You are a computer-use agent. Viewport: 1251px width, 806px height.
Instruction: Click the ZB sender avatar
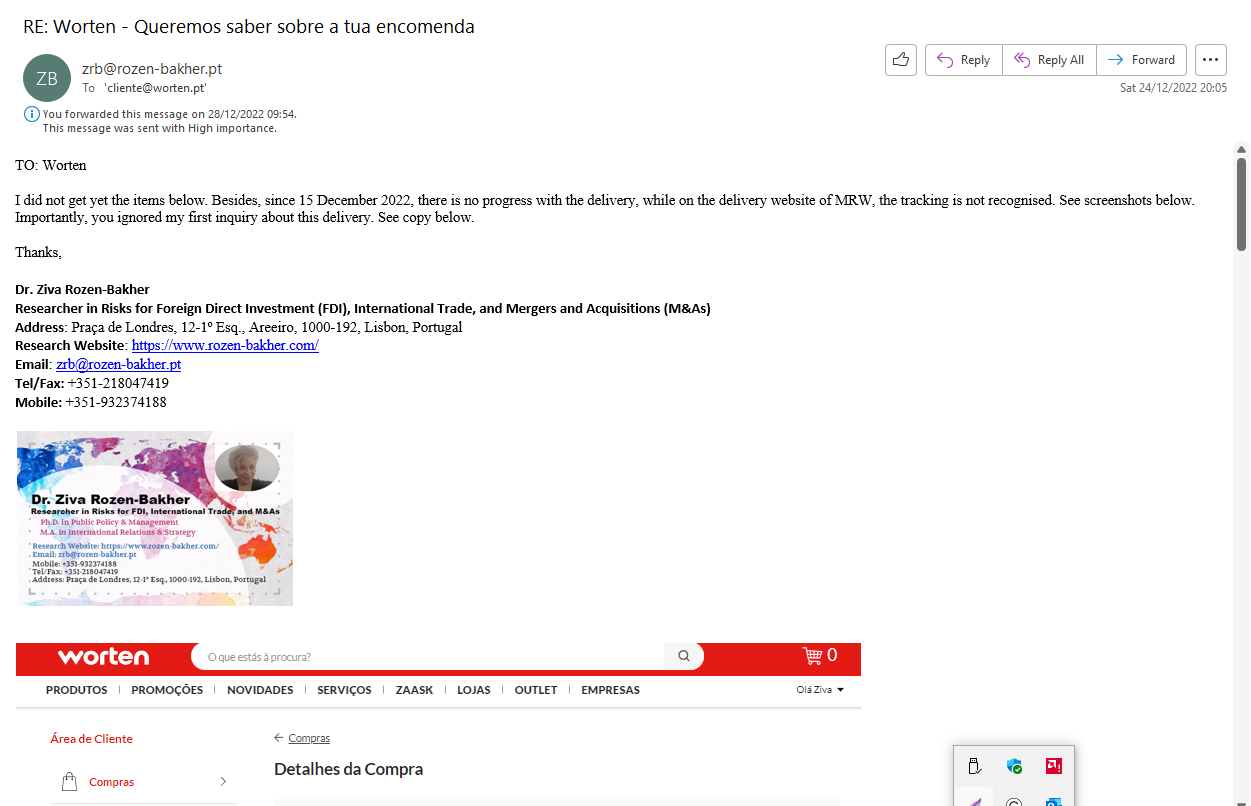coord(47,78)
